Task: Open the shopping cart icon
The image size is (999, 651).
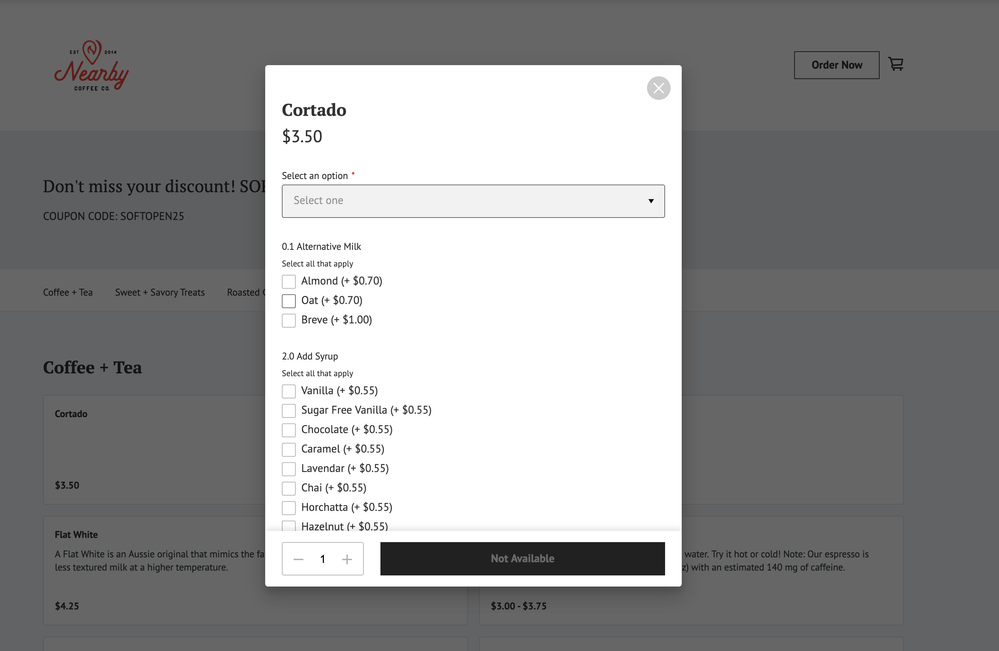Action: [896, 64]
